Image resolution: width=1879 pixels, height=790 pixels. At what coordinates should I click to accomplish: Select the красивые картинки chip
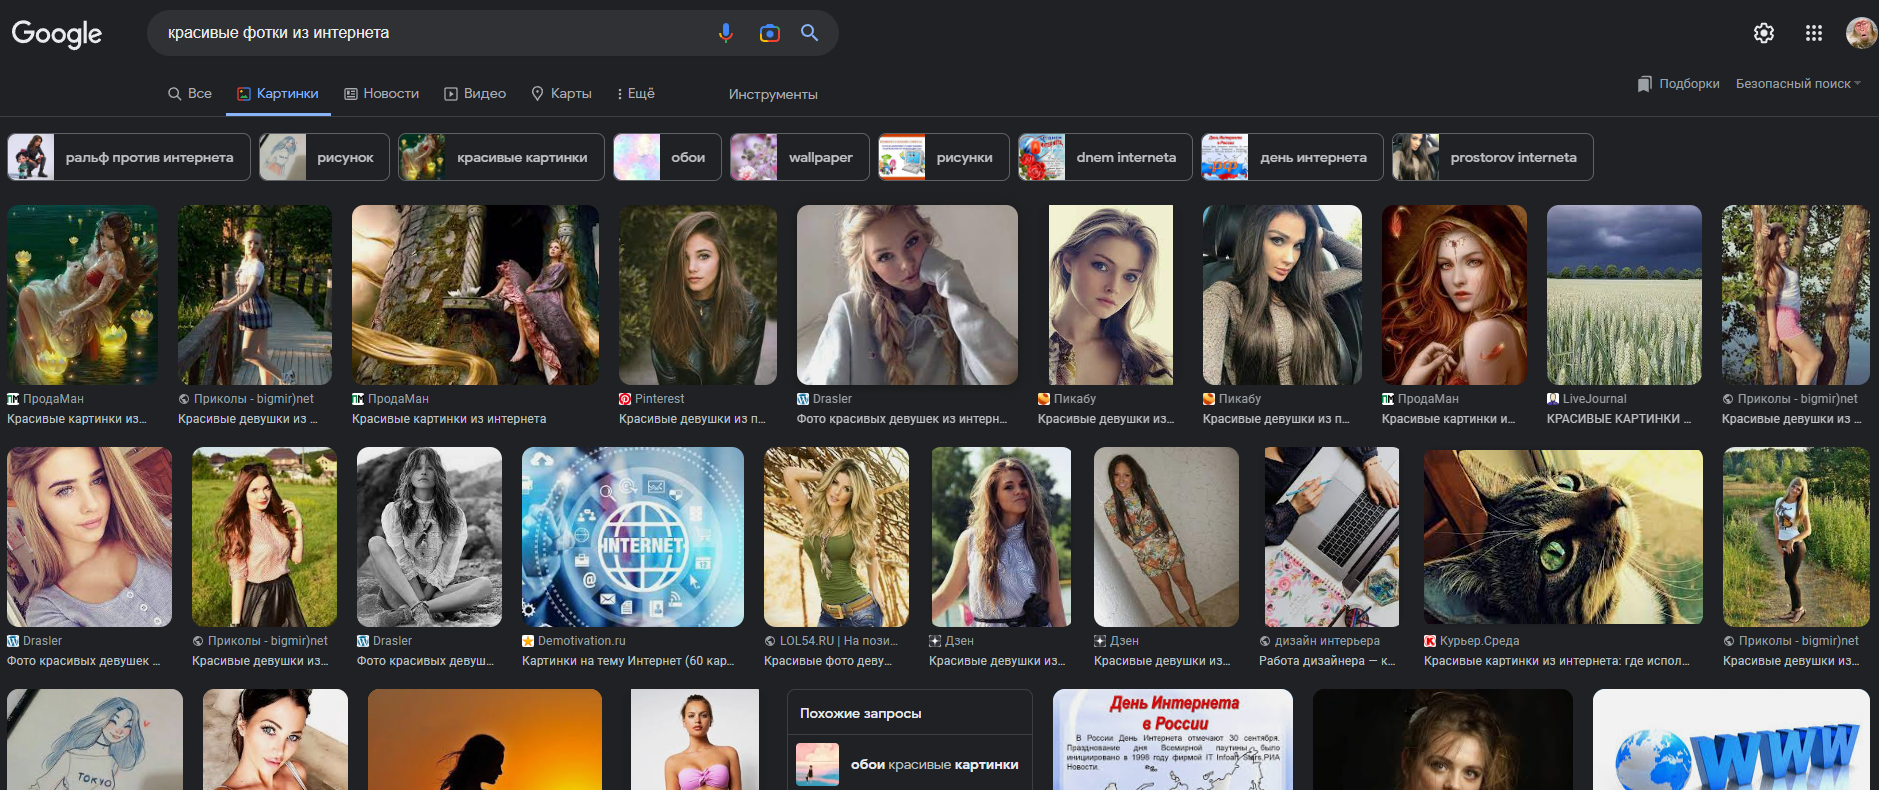501,157
